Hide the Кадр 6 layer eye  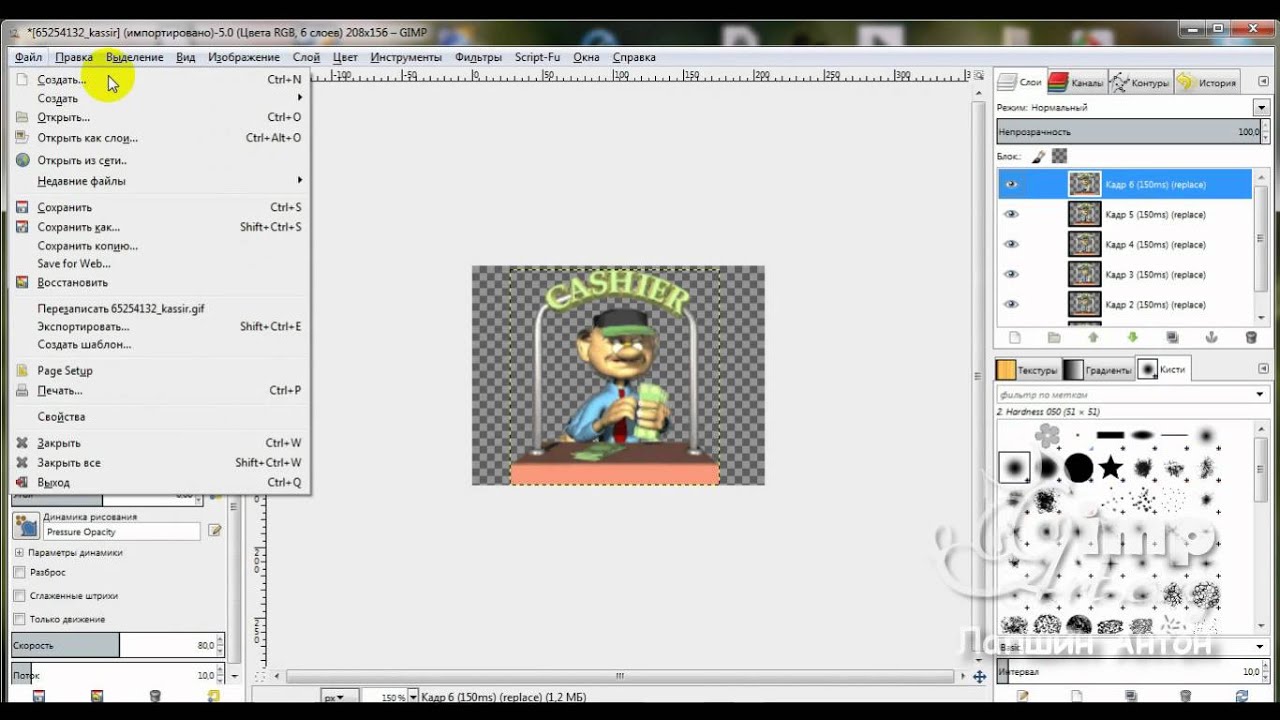(1011, 184)
